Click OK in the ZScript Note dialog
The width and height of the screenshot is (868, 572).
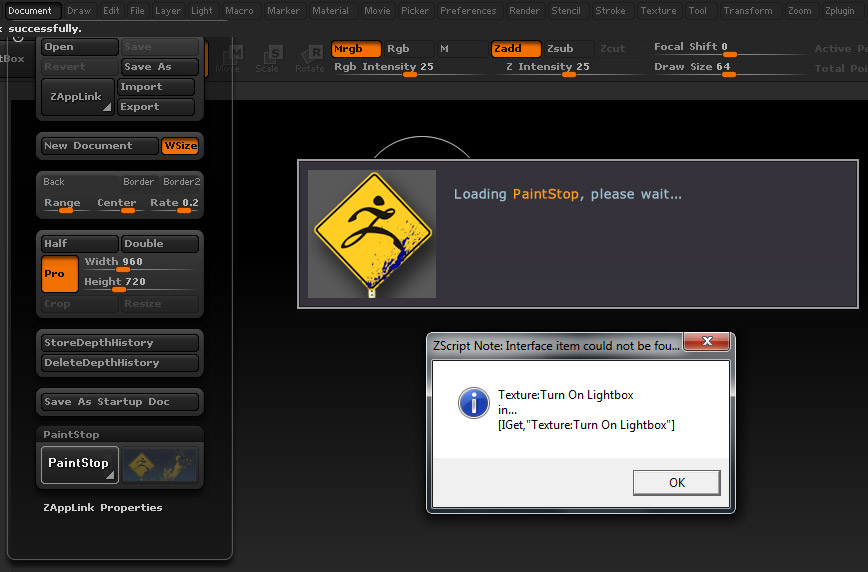676,482
